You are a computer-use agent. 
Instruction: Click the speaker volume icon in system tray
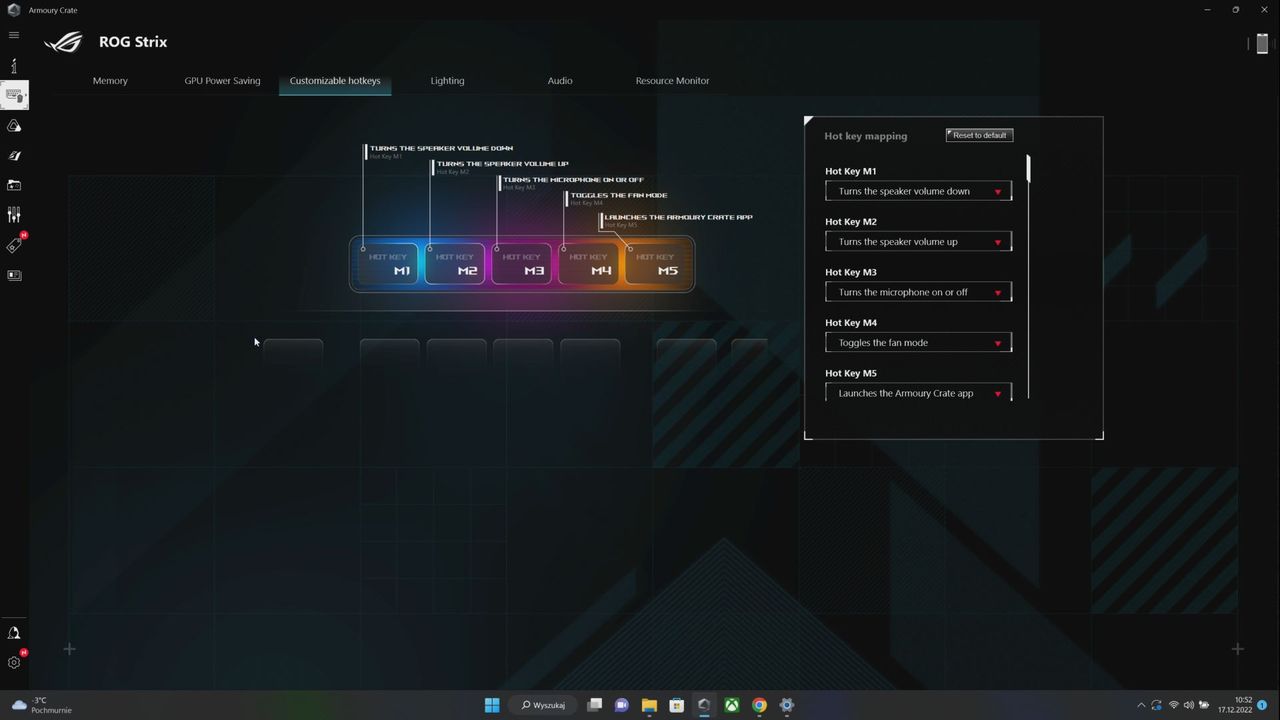point(1189,705)
